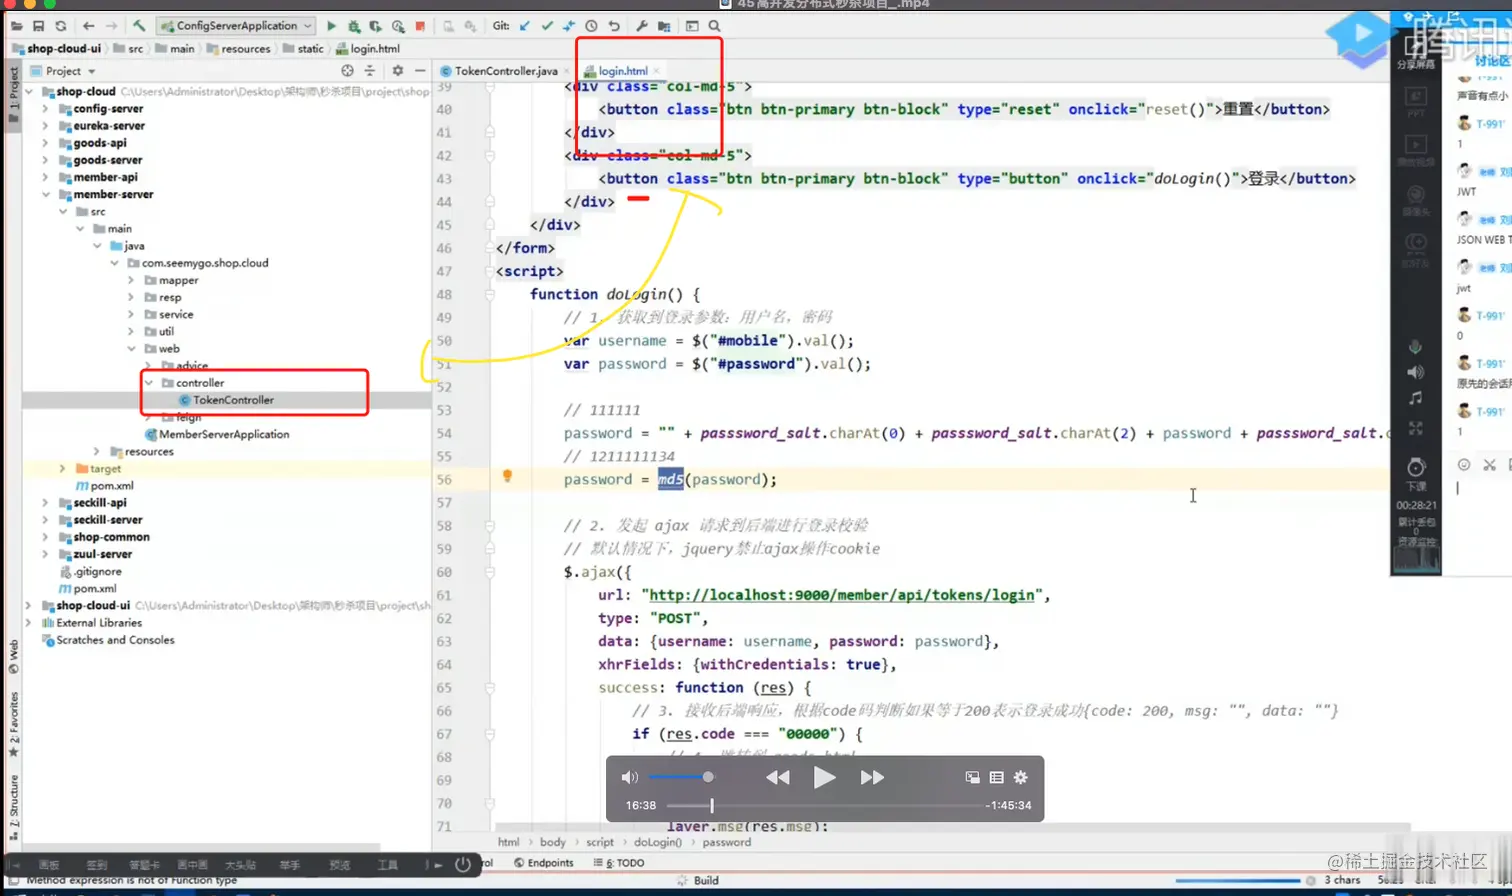Click the emoji icon in discussion chat
Screen dimensions: 1512x896
1465,464
